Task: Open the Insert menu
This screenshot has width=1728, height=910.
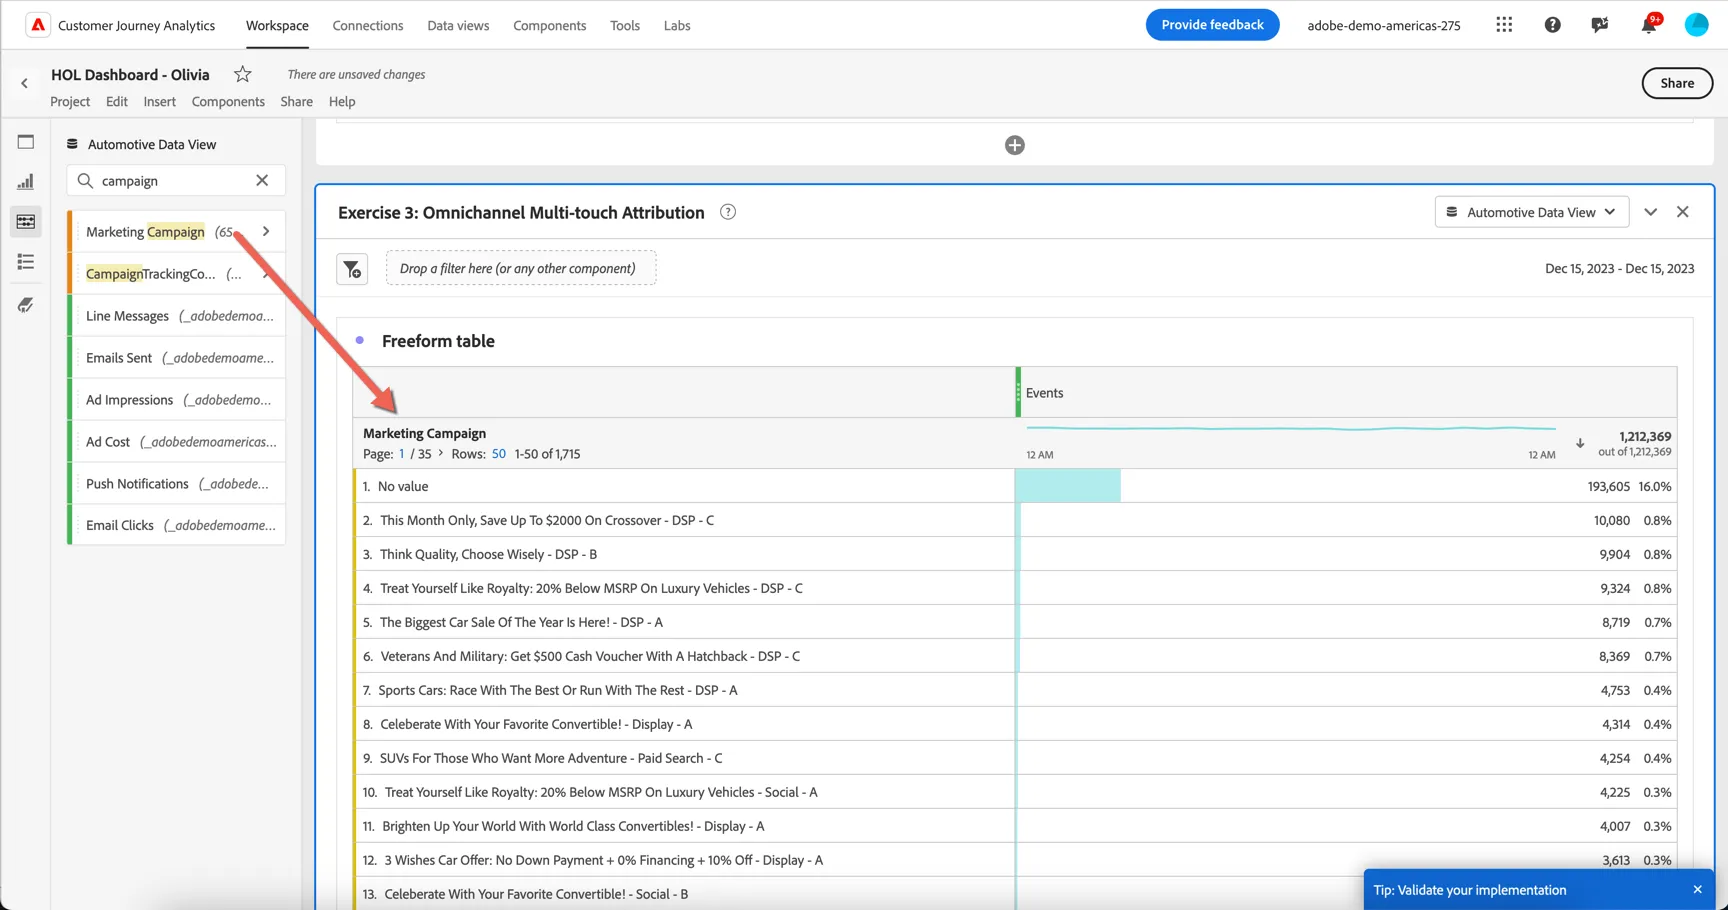Action: 159,101
